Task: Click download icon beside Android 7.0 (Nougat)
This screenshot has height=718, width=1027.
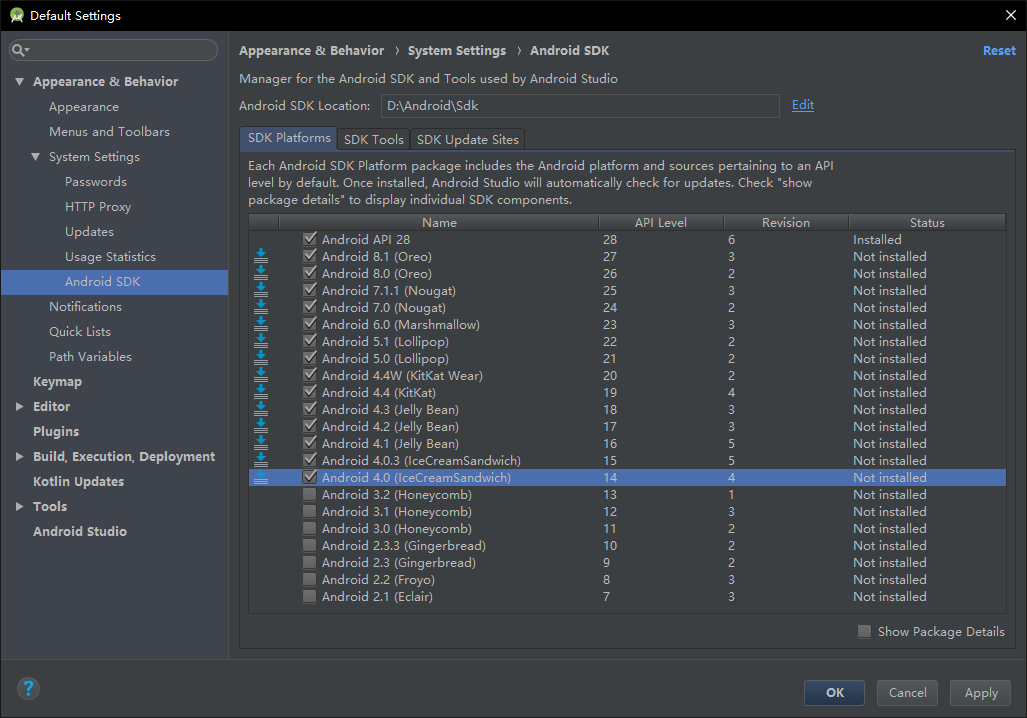Action: (261, 308)
